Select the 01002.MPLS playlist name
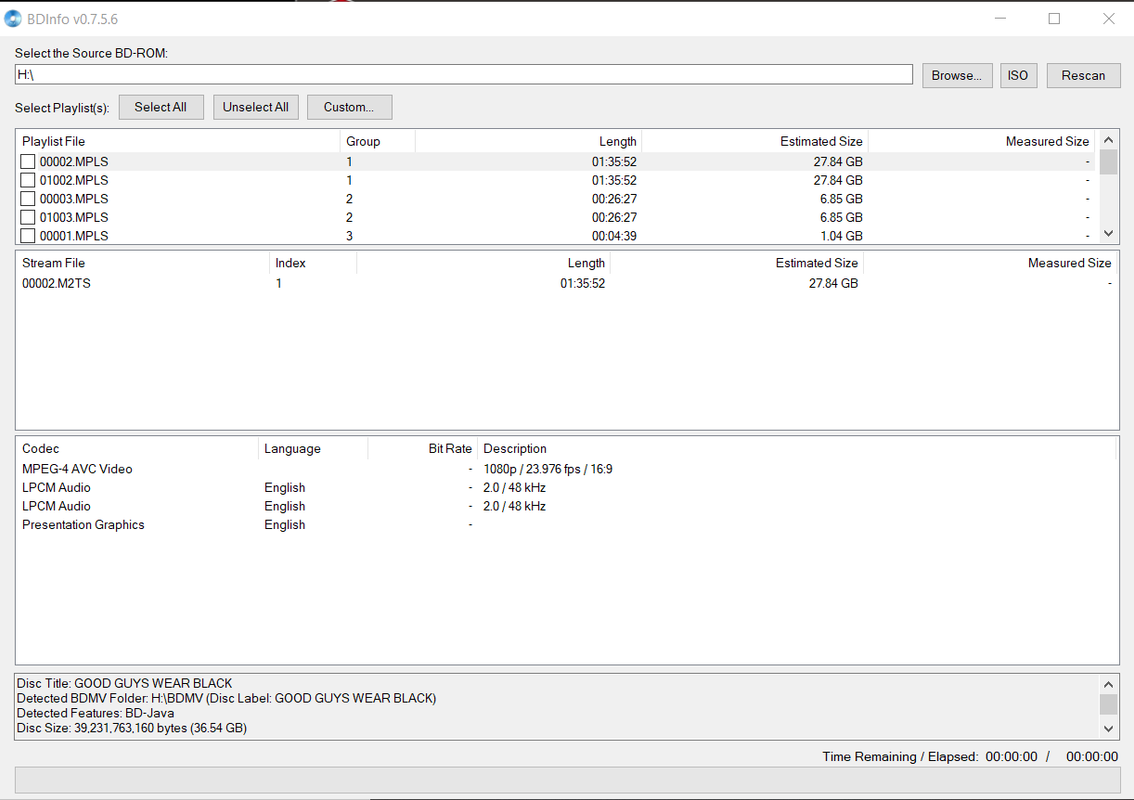Screen dimensions: 1134x800 (74, 180)
